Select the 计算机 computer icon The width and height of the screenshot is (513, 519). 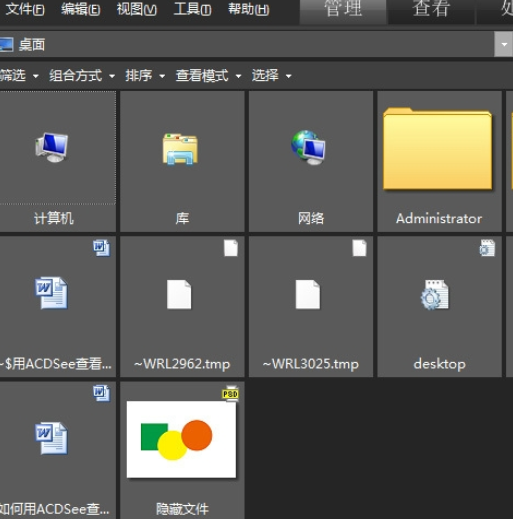[x=52, y=147]
